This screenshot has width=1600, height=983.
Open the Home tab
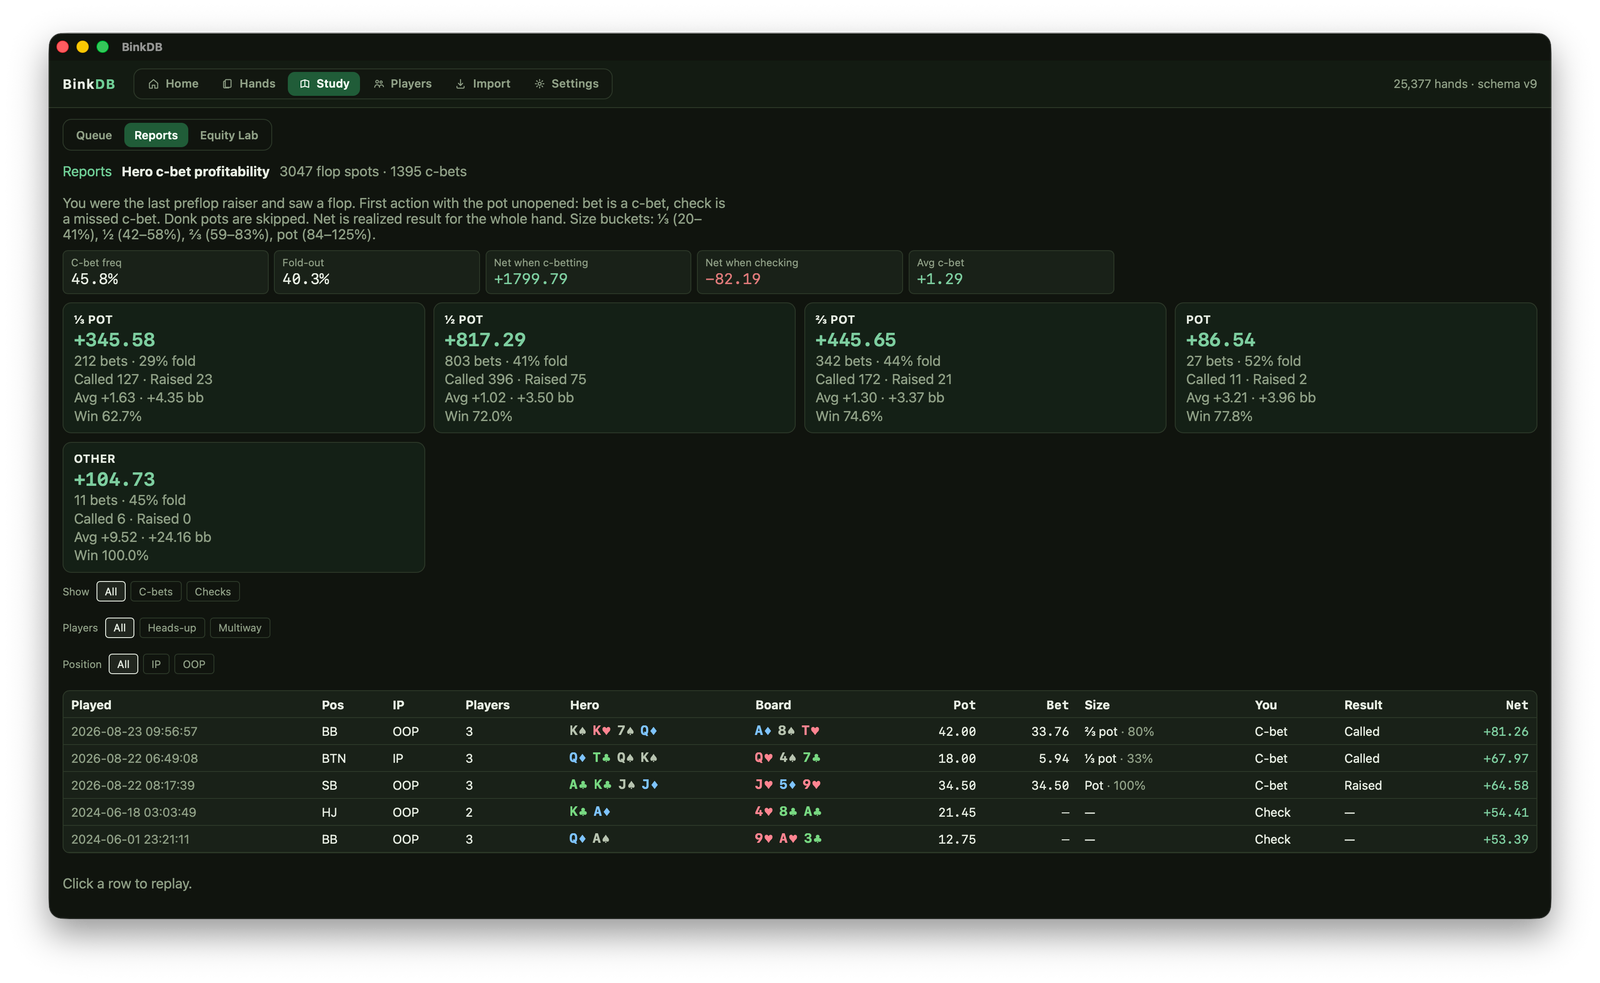point(173,84)
